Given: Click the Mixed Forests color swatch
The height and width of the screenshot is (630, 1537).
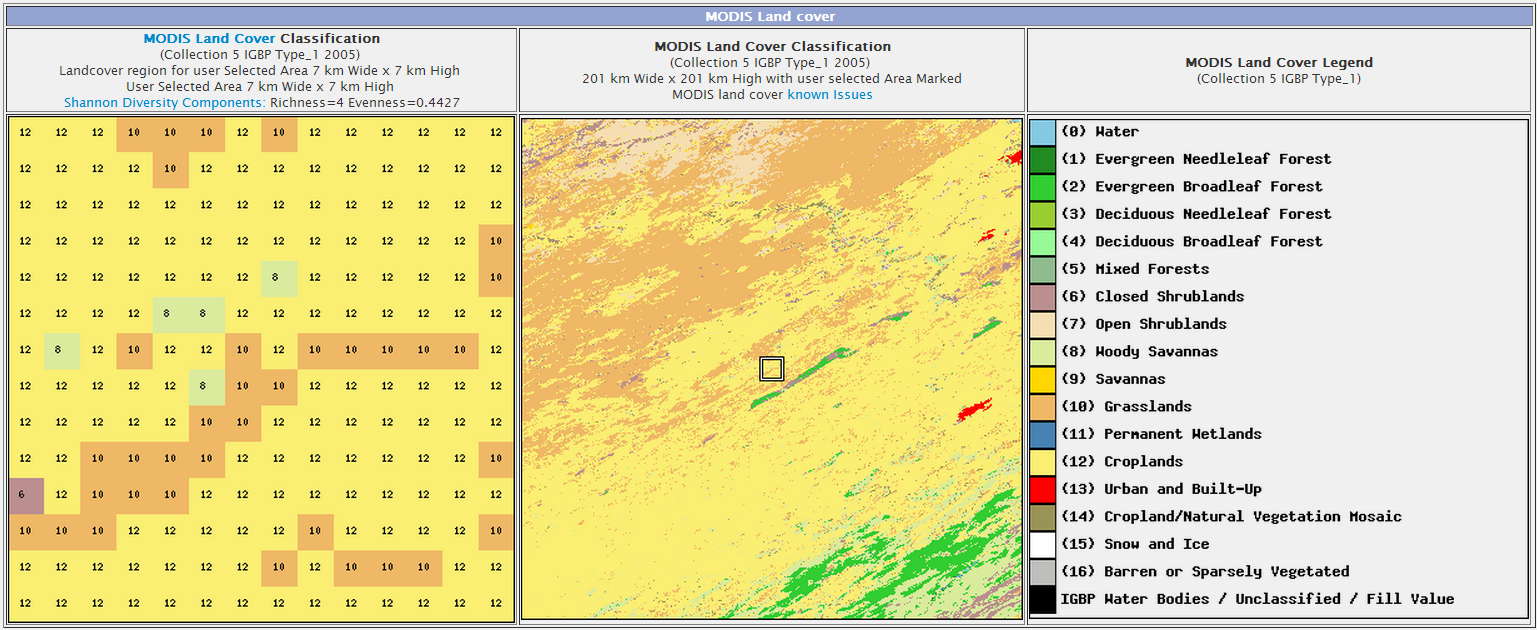Looking at the screenshot, I should tap(1043, 269).
